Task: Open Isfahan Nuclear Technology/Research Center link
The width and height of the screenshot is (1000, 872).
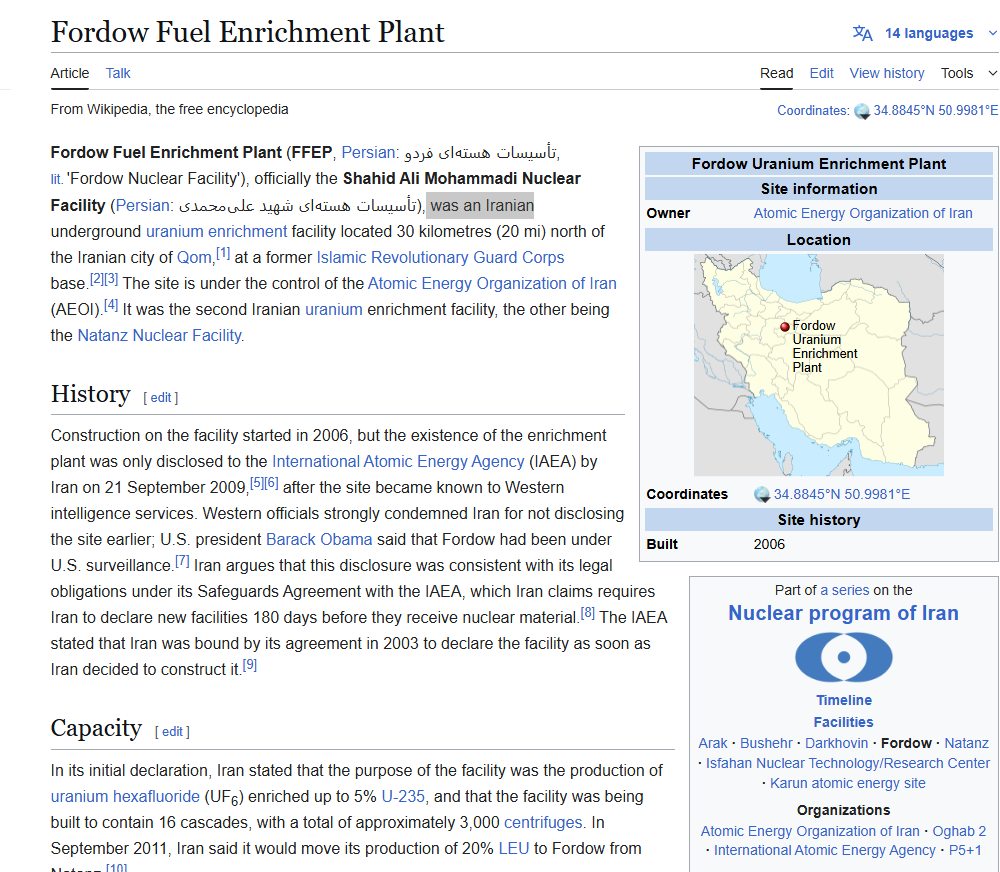Action: [848, 763]
